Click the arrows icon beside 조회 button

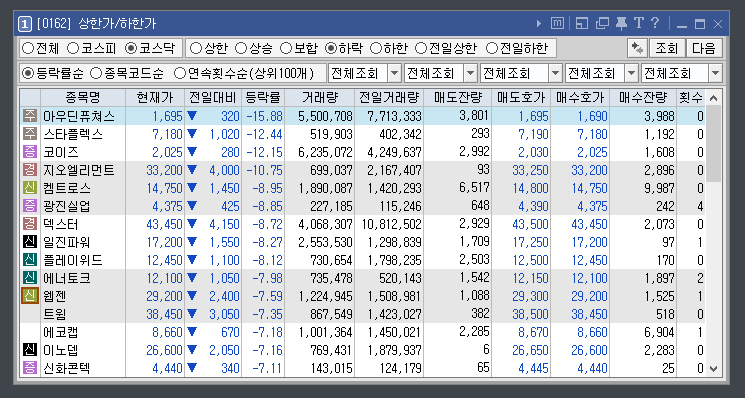[637, 48]
